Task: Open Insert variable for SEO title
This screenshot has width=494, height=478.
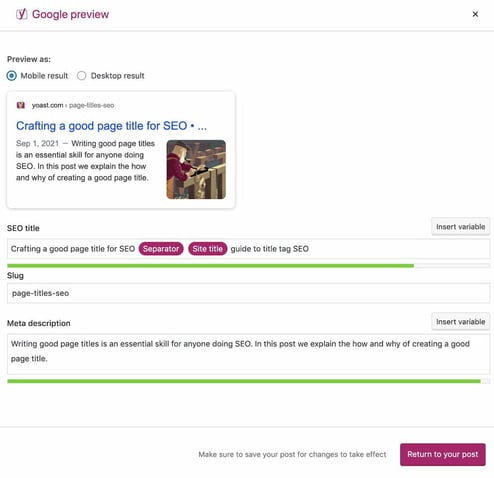Action: (460, 227)
